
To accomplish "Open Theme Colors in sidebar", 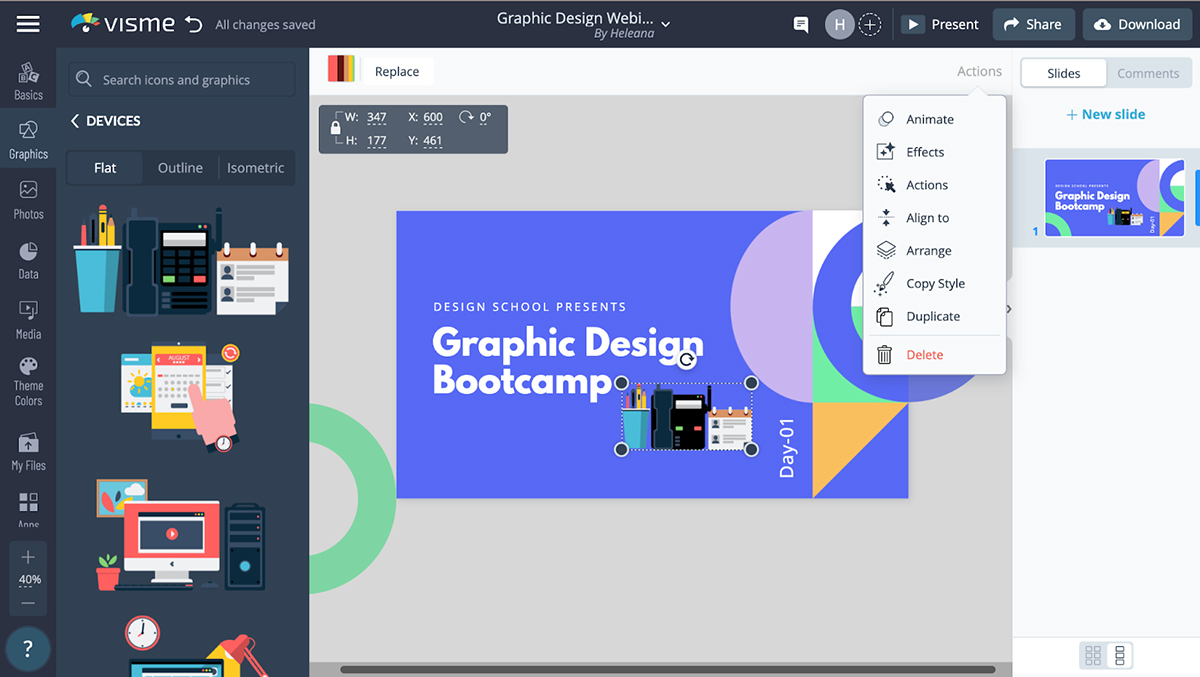I will (x=28, y=380).
